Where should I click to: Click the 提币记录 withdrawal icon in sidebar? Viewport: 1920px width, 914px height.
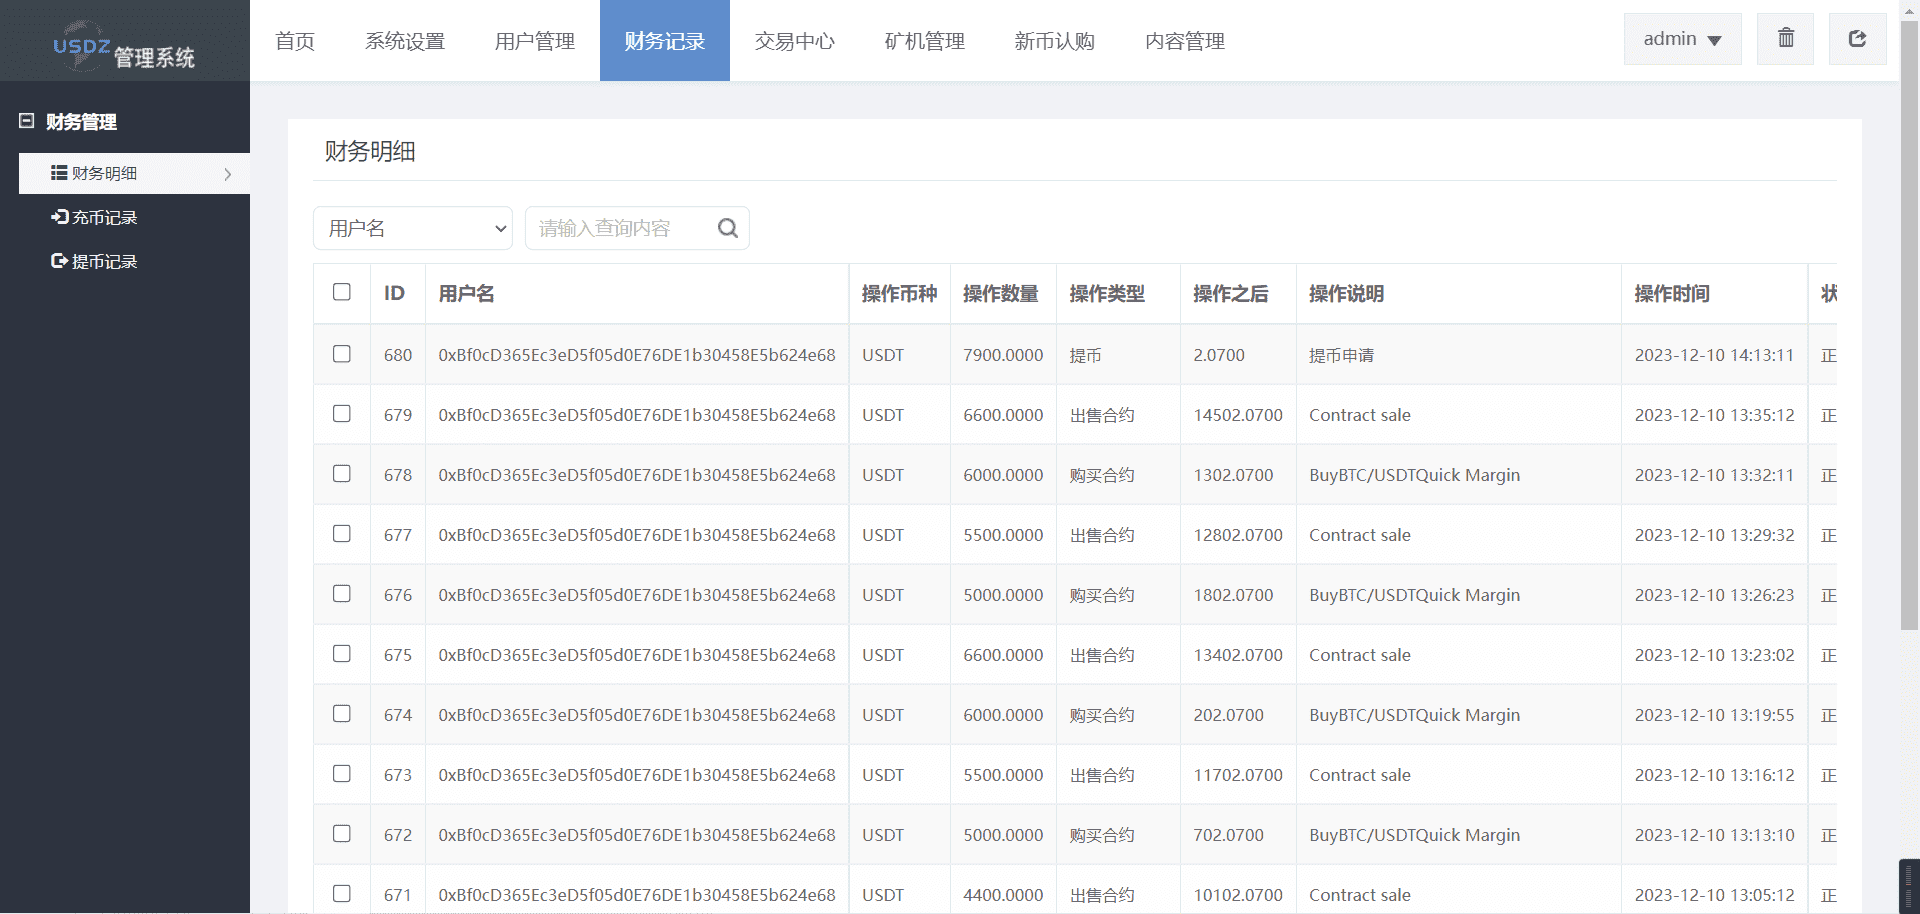click(x=59, y=261)
